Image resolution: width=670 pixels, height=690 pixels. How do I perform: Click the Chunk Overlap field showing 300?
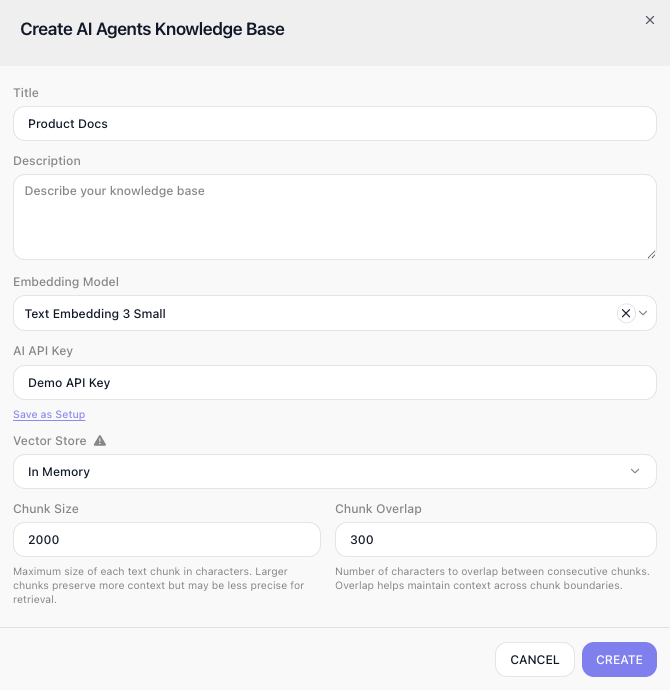496,540
